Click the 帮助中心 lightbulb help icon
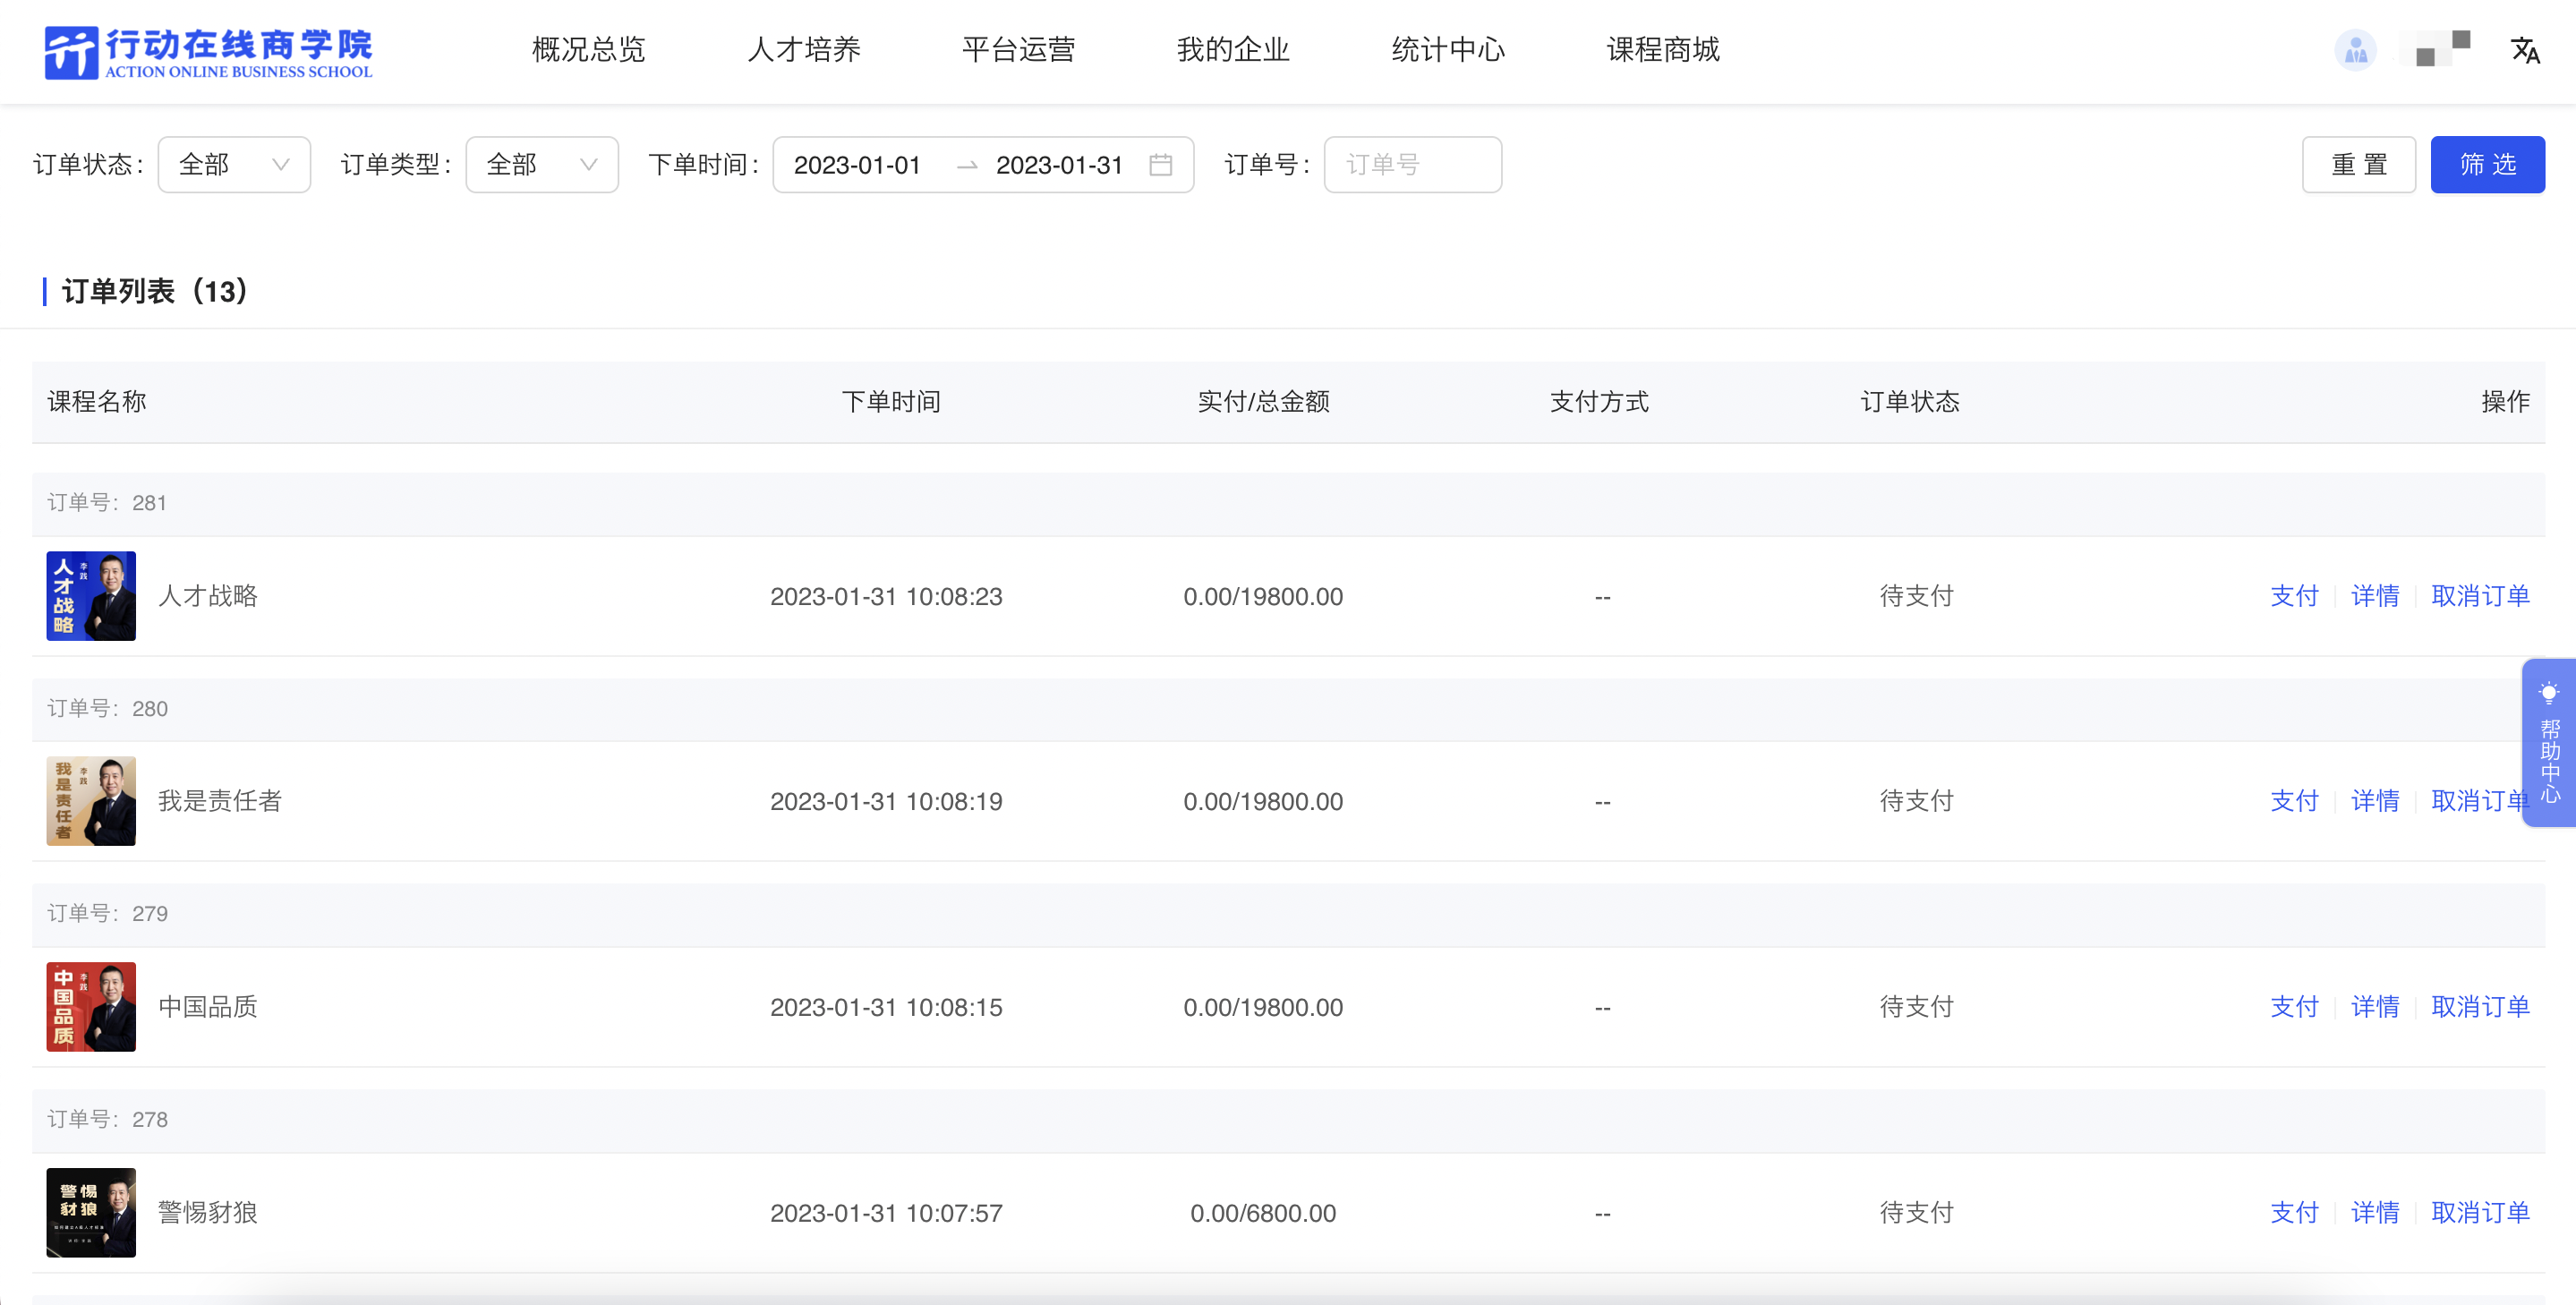2576x1305 pixels. pyautogui.click(x=2550, y=692)
